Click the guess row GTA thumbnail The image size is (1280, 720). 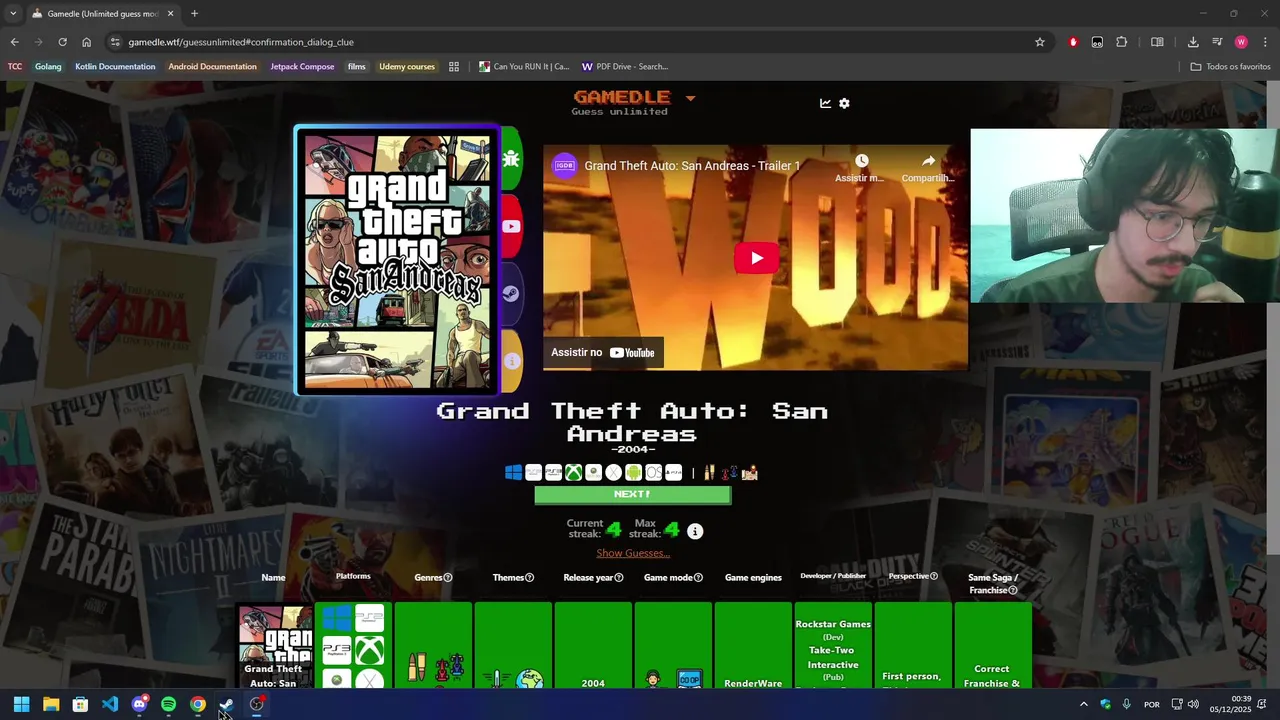(x=274, y=646)
